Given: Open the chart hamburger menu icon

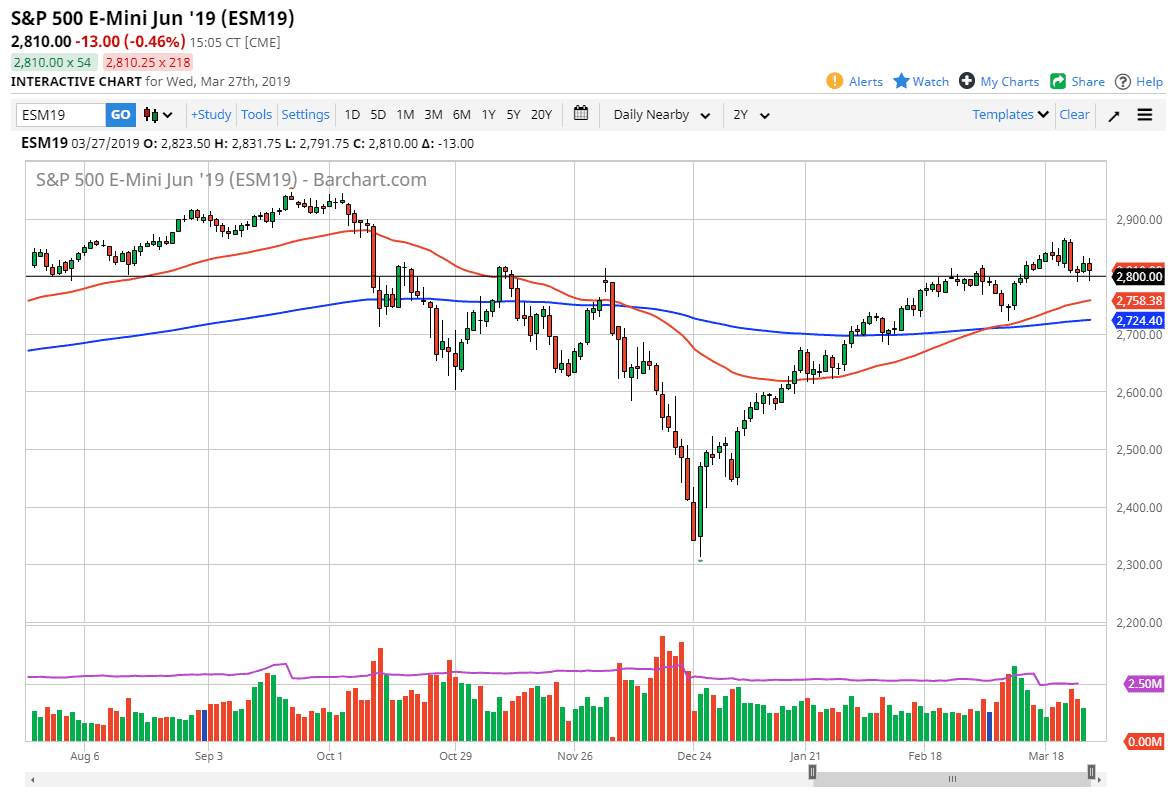Looking at the screenshot, I should (1146, 115).
